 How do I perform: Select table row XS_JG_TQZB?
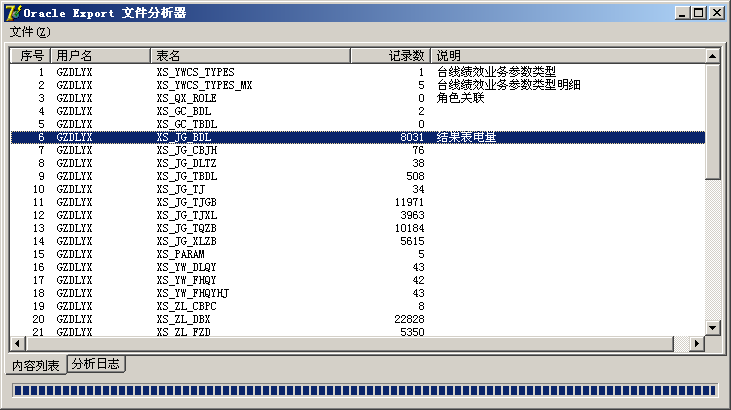pos(358,229)
